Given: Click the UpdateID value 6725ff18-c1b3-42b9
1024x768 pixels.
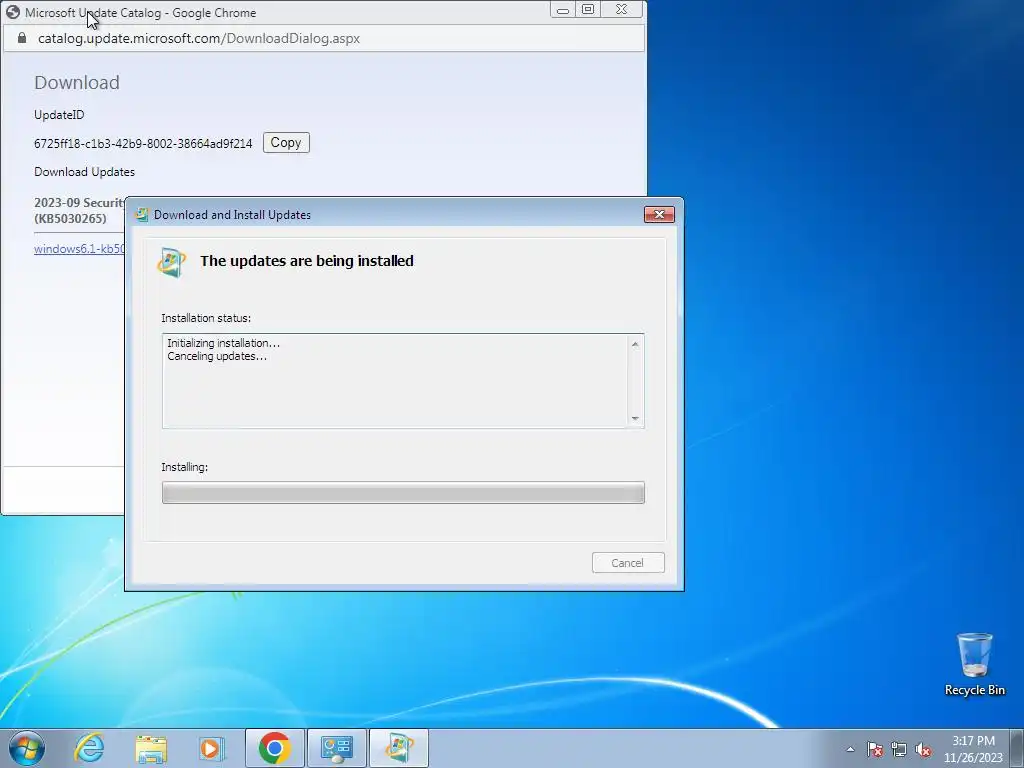Looking at the screenshot, I should tap(143, 144).
